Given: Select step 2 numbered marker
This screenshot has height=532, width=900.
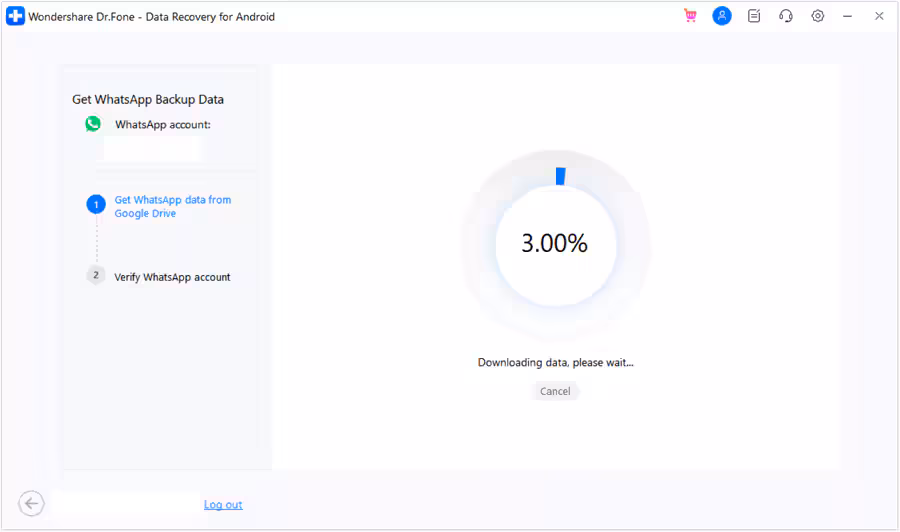Looking at the screenshot, I should pyautogui.click(x=96, y=275).
